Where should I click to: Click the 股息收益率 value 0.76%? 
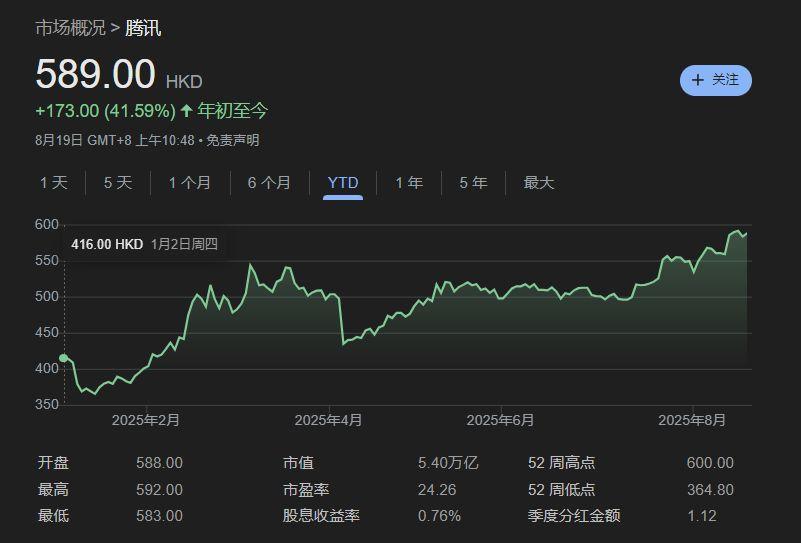coord(439,515)
